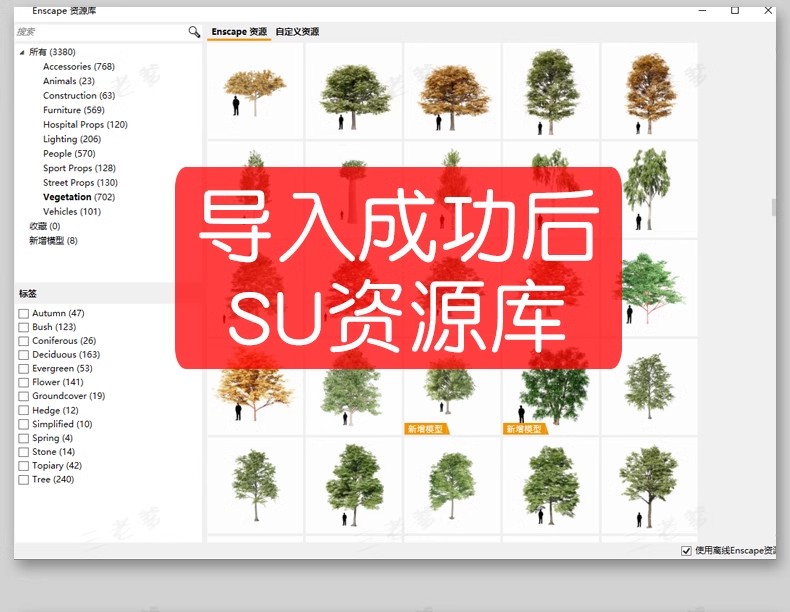The width and height of the screenshot is (790, 612).
Task: Check Groundcover (19) tag
Action: pos(24,397)
